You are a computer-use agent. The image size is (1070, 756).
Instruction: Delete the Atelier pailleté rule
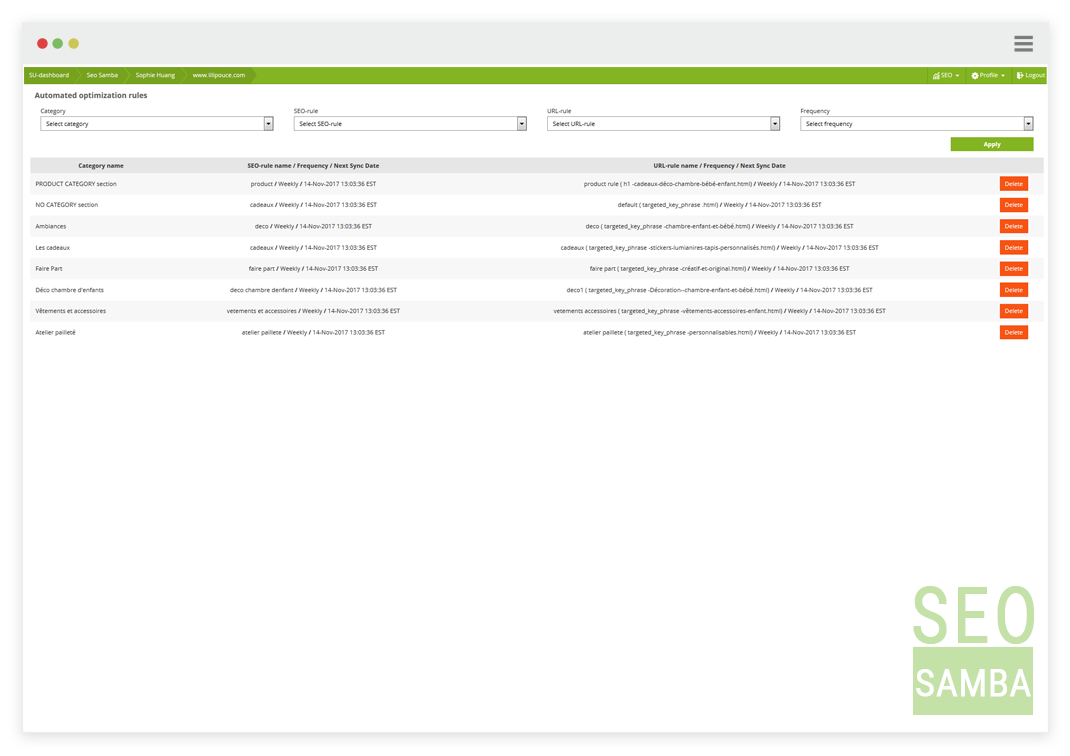click(x=1013, y=331)
